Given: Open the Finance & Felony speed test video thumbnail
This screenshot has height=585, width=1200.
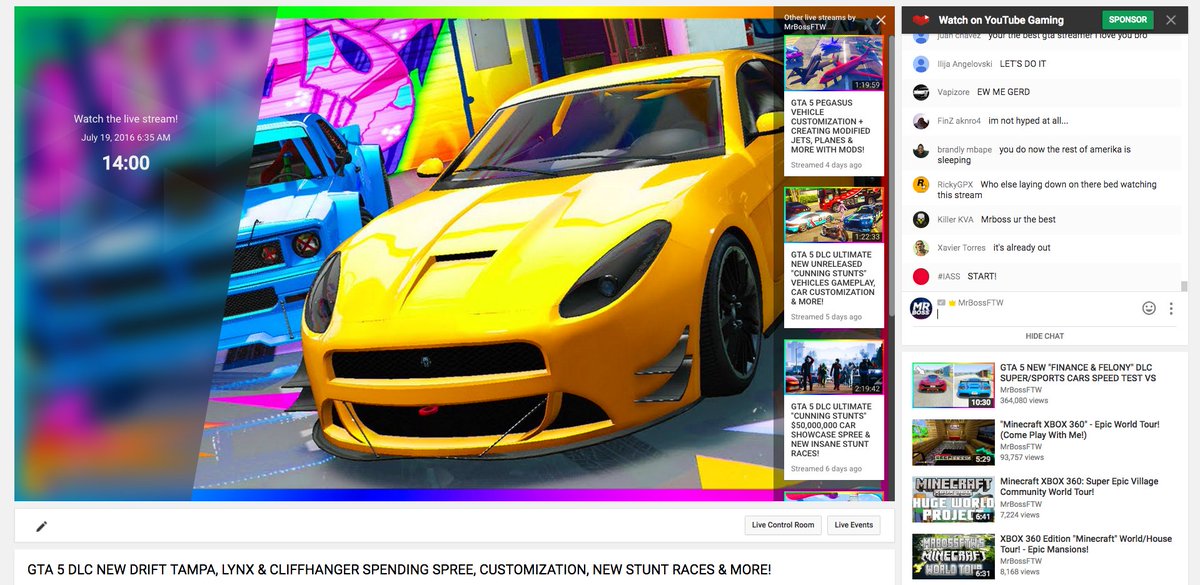Looking at the screenshot, I should [x=953, y=385].
